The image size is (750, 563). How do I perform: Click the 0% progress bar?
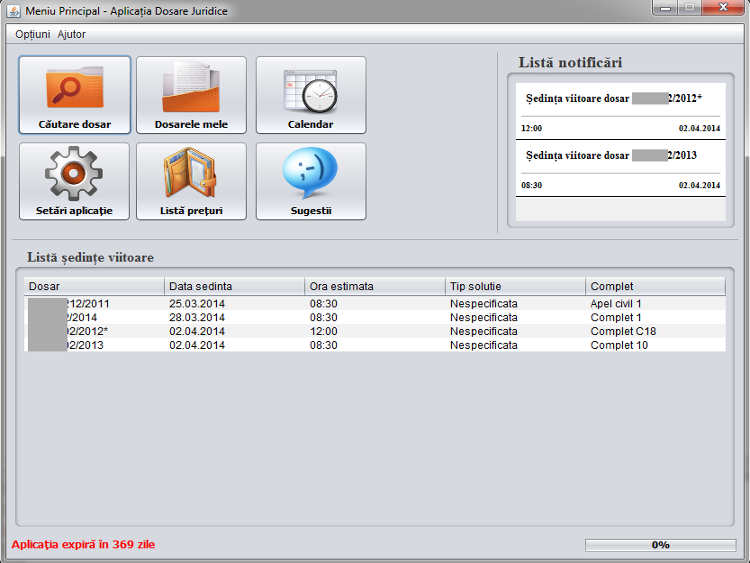pyautogui.click(x=660, y=545)
